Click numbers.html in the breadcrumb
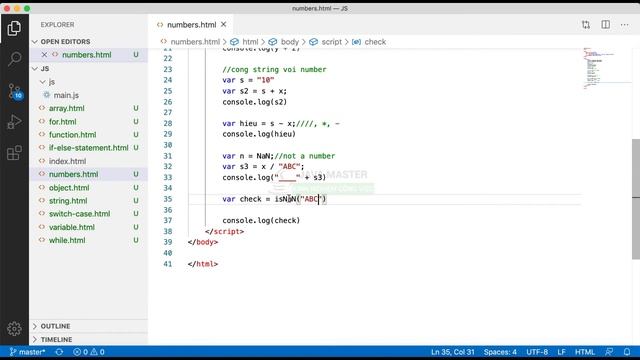This screenshot has width=640, height=360. tap(195, 42)
